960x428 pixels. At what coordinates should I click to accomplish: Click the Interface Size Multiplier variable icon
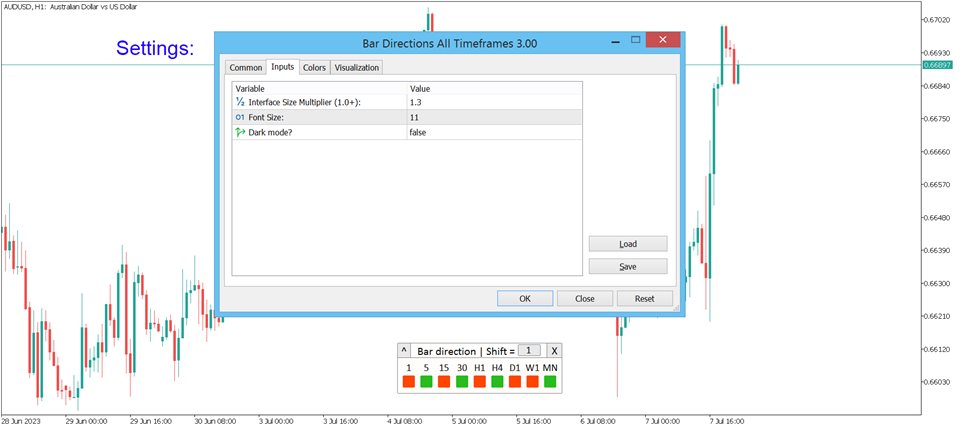[240, 102]
